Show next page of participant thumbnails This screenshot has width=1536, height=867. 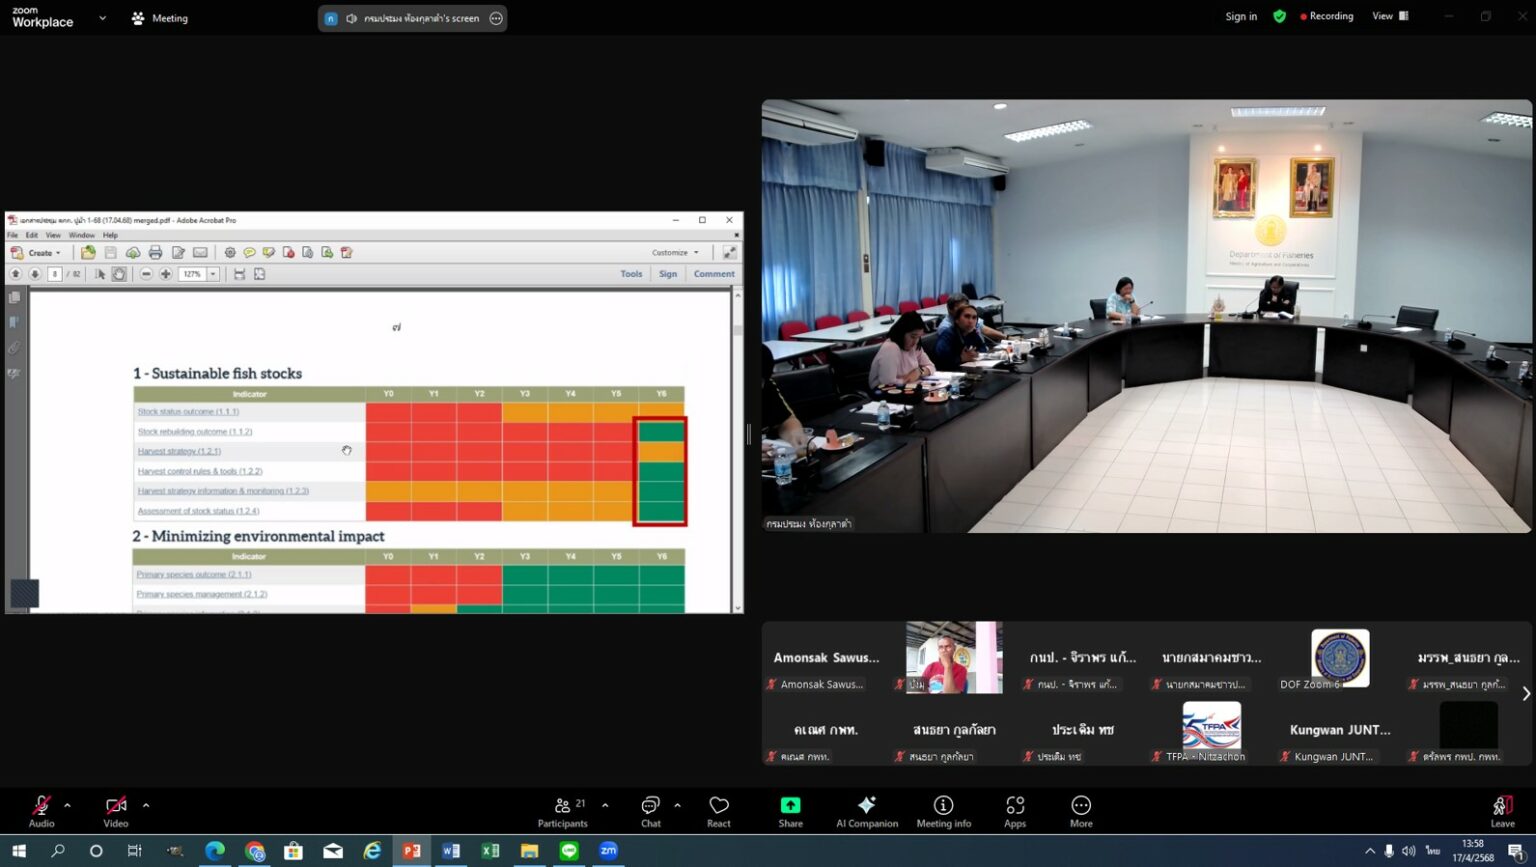coord(1525,693)
